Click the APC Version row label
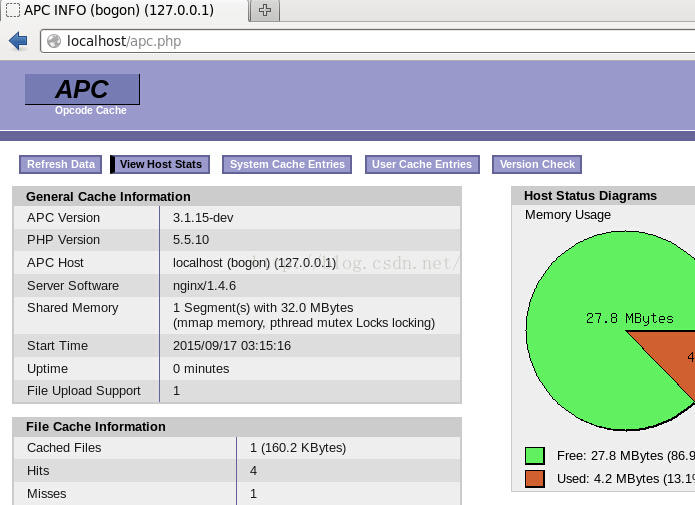The width and height of the screenshot is (695, 505). [63, 218]
